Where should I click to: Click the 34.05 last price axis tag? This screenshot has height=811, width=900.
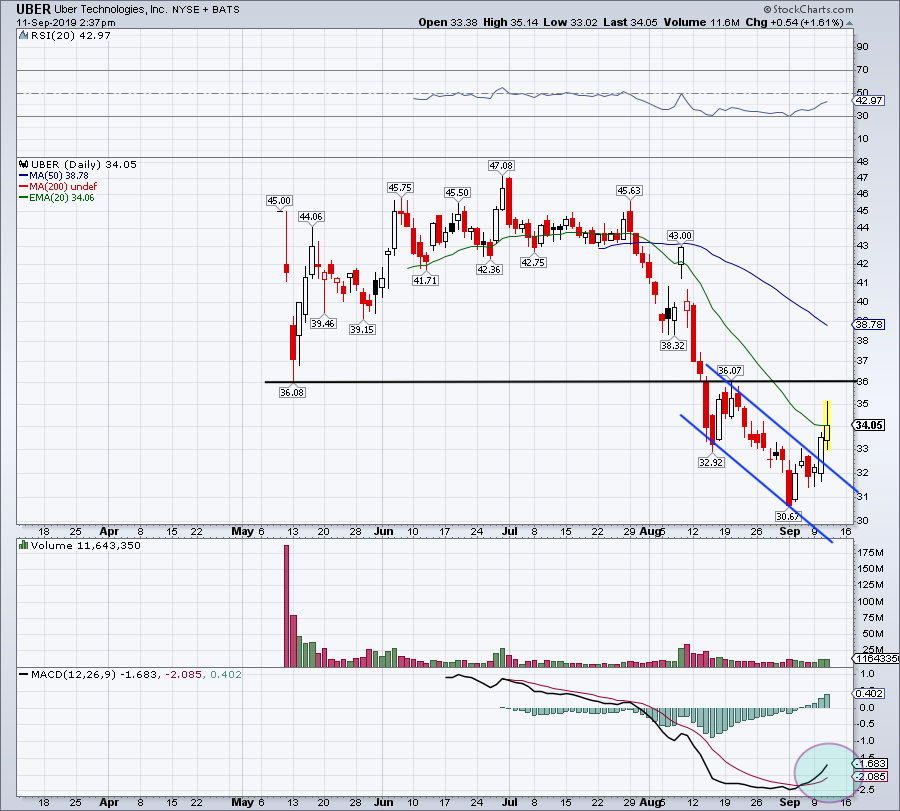tap(868, 425)
